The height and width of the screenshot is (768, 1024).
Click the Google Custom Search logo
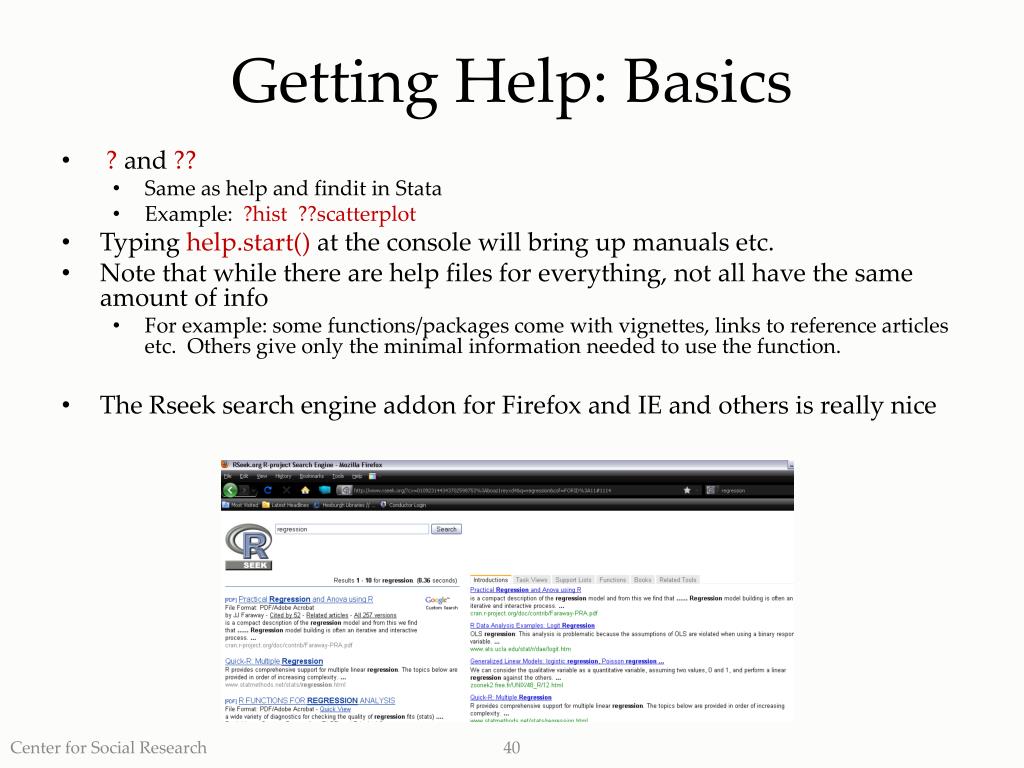pos(441,603)
